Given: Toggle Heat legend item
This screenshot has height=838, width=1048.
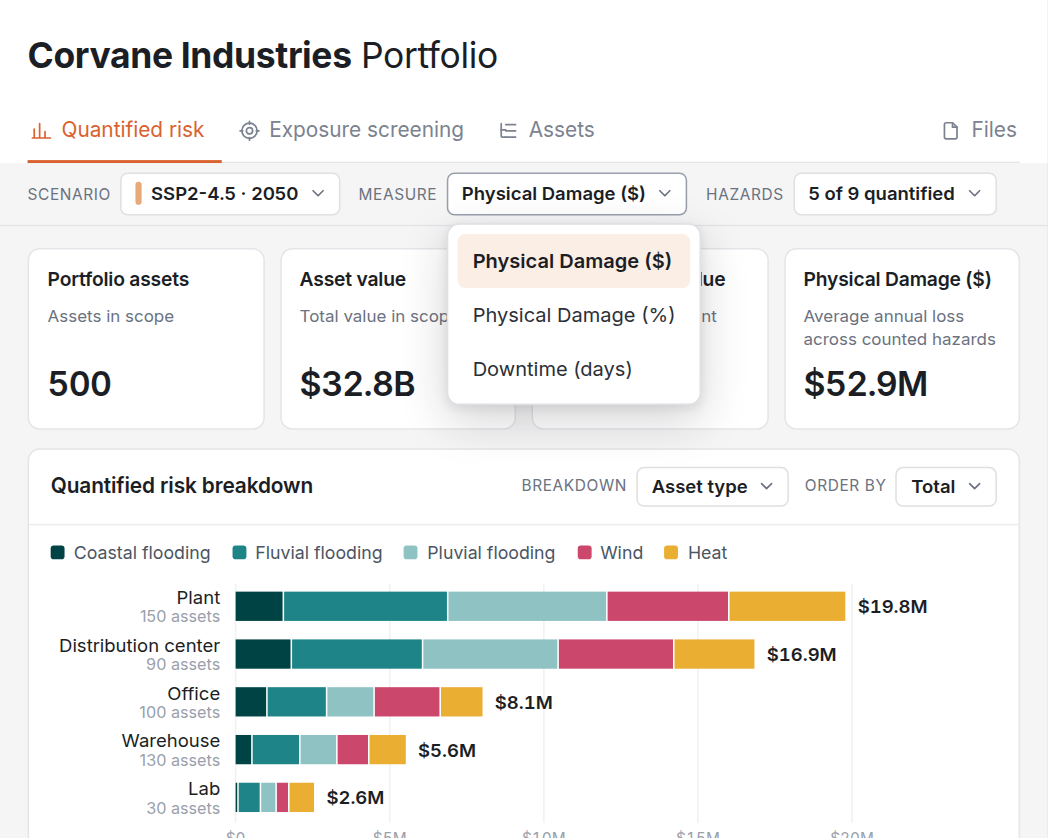Looking at the screenshot, I should pos(695,553).
